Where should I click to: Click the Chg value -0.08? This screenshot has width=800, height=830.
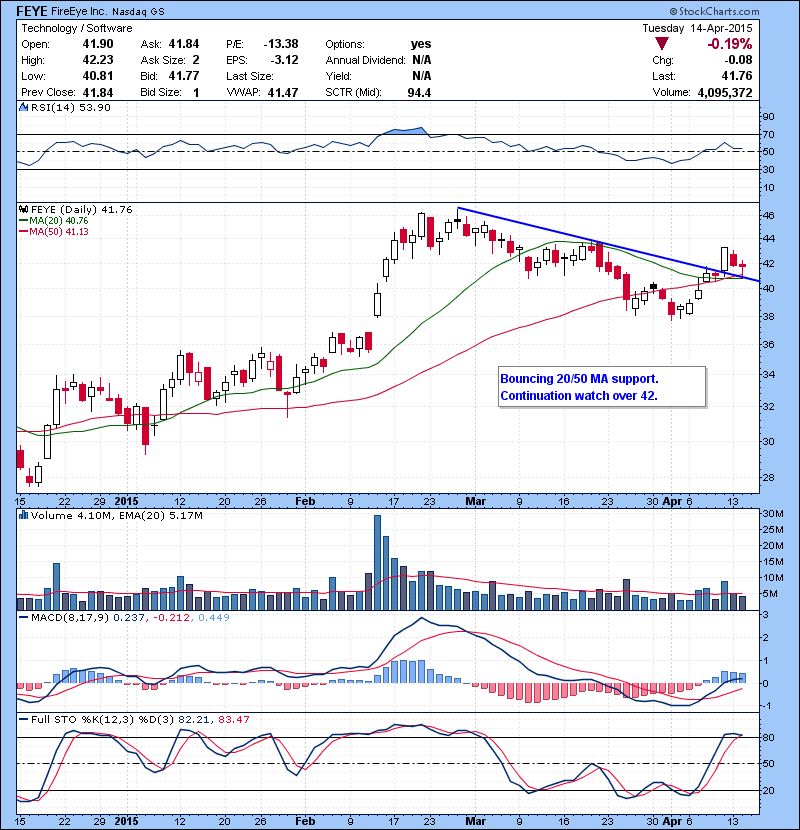738,60
